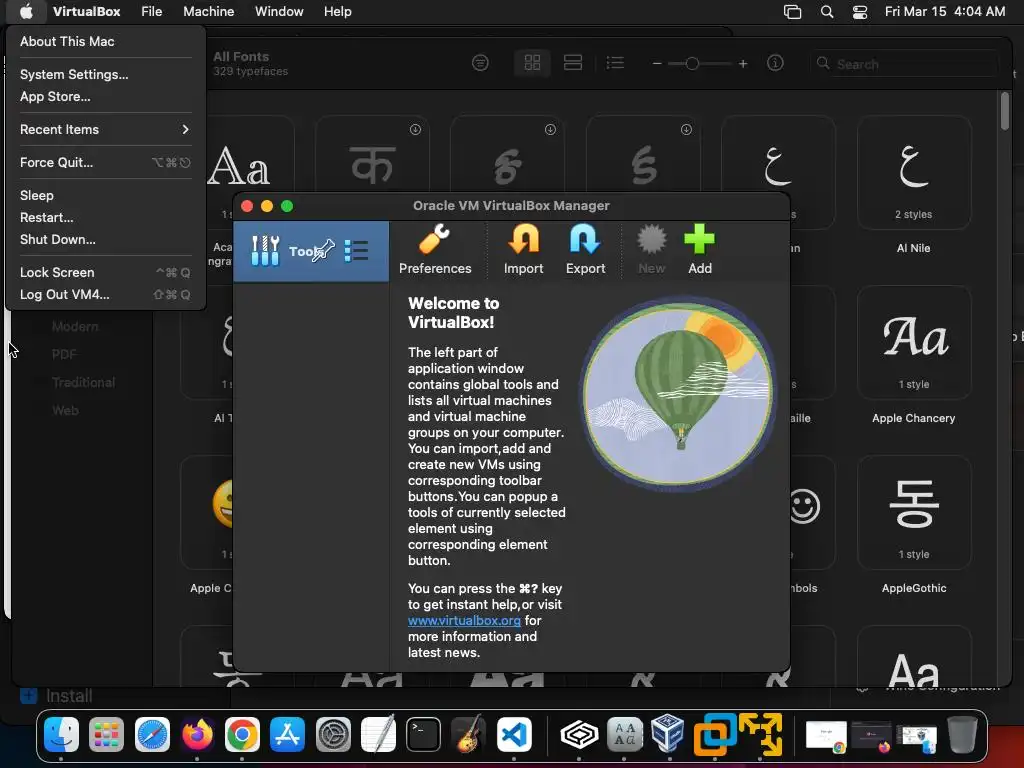The image size is (1024, 768).
Task: Open Terminal from the Dock
Action: 423,735
